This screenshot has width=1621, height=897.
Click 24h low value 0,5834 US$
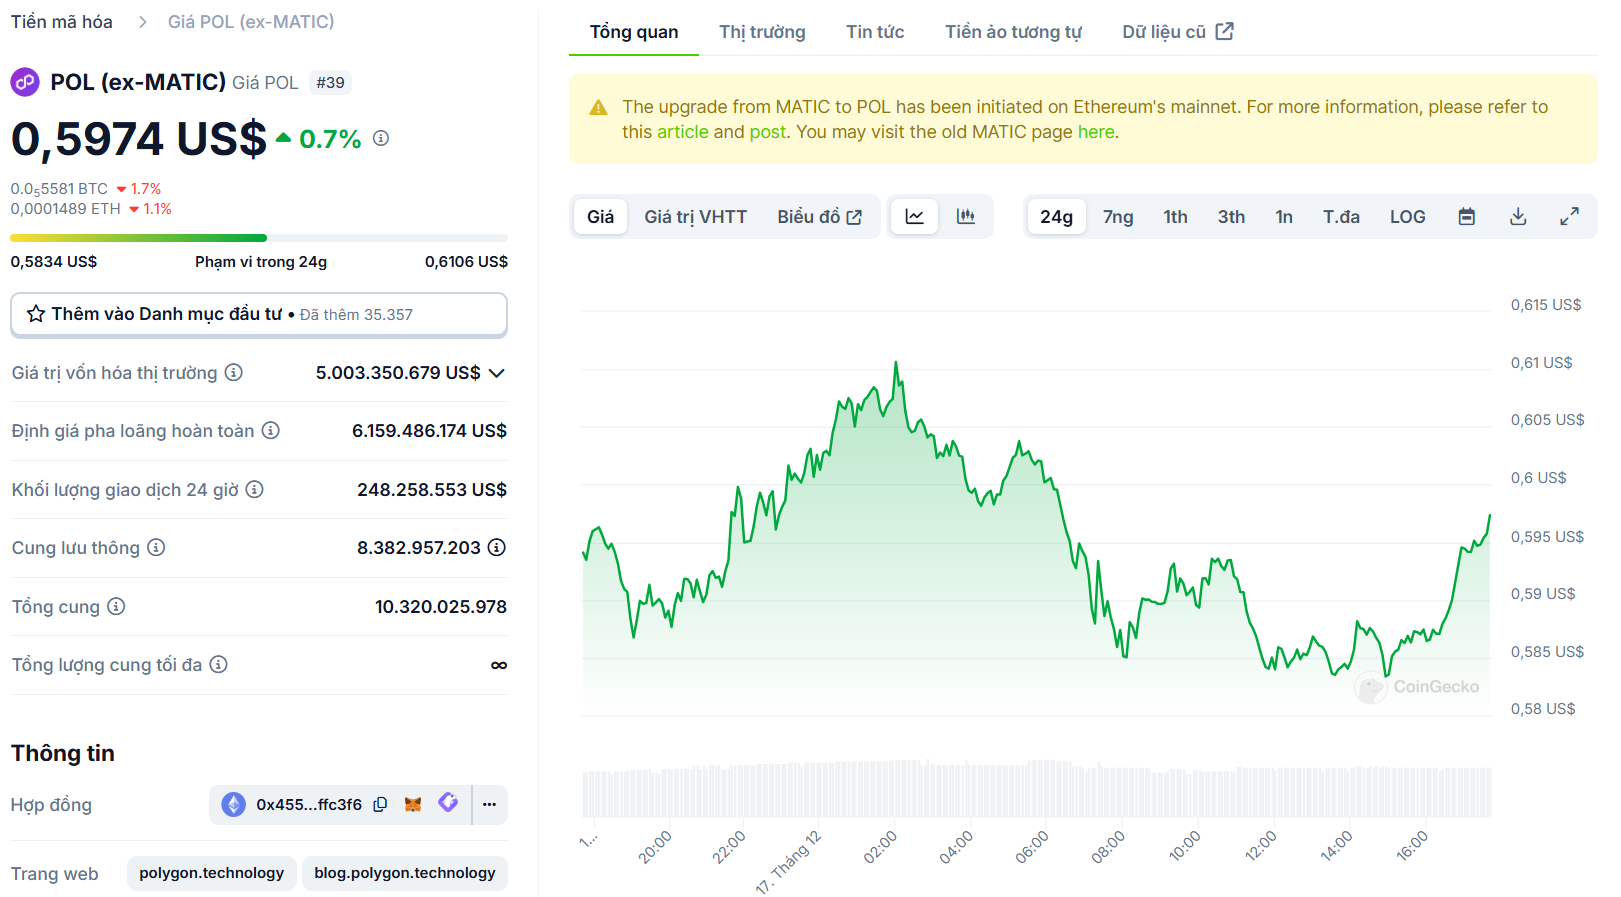point(54,261)
